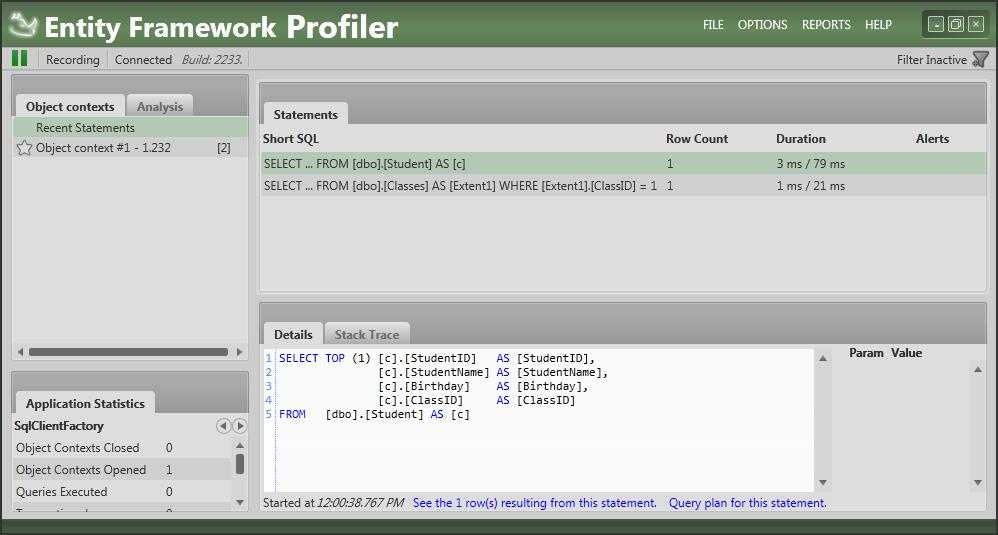This screenshot has height=535, width=998.
Task: Click the horizontal scrollbar thumb in contexts panel
Action: (x=128, y=352)
